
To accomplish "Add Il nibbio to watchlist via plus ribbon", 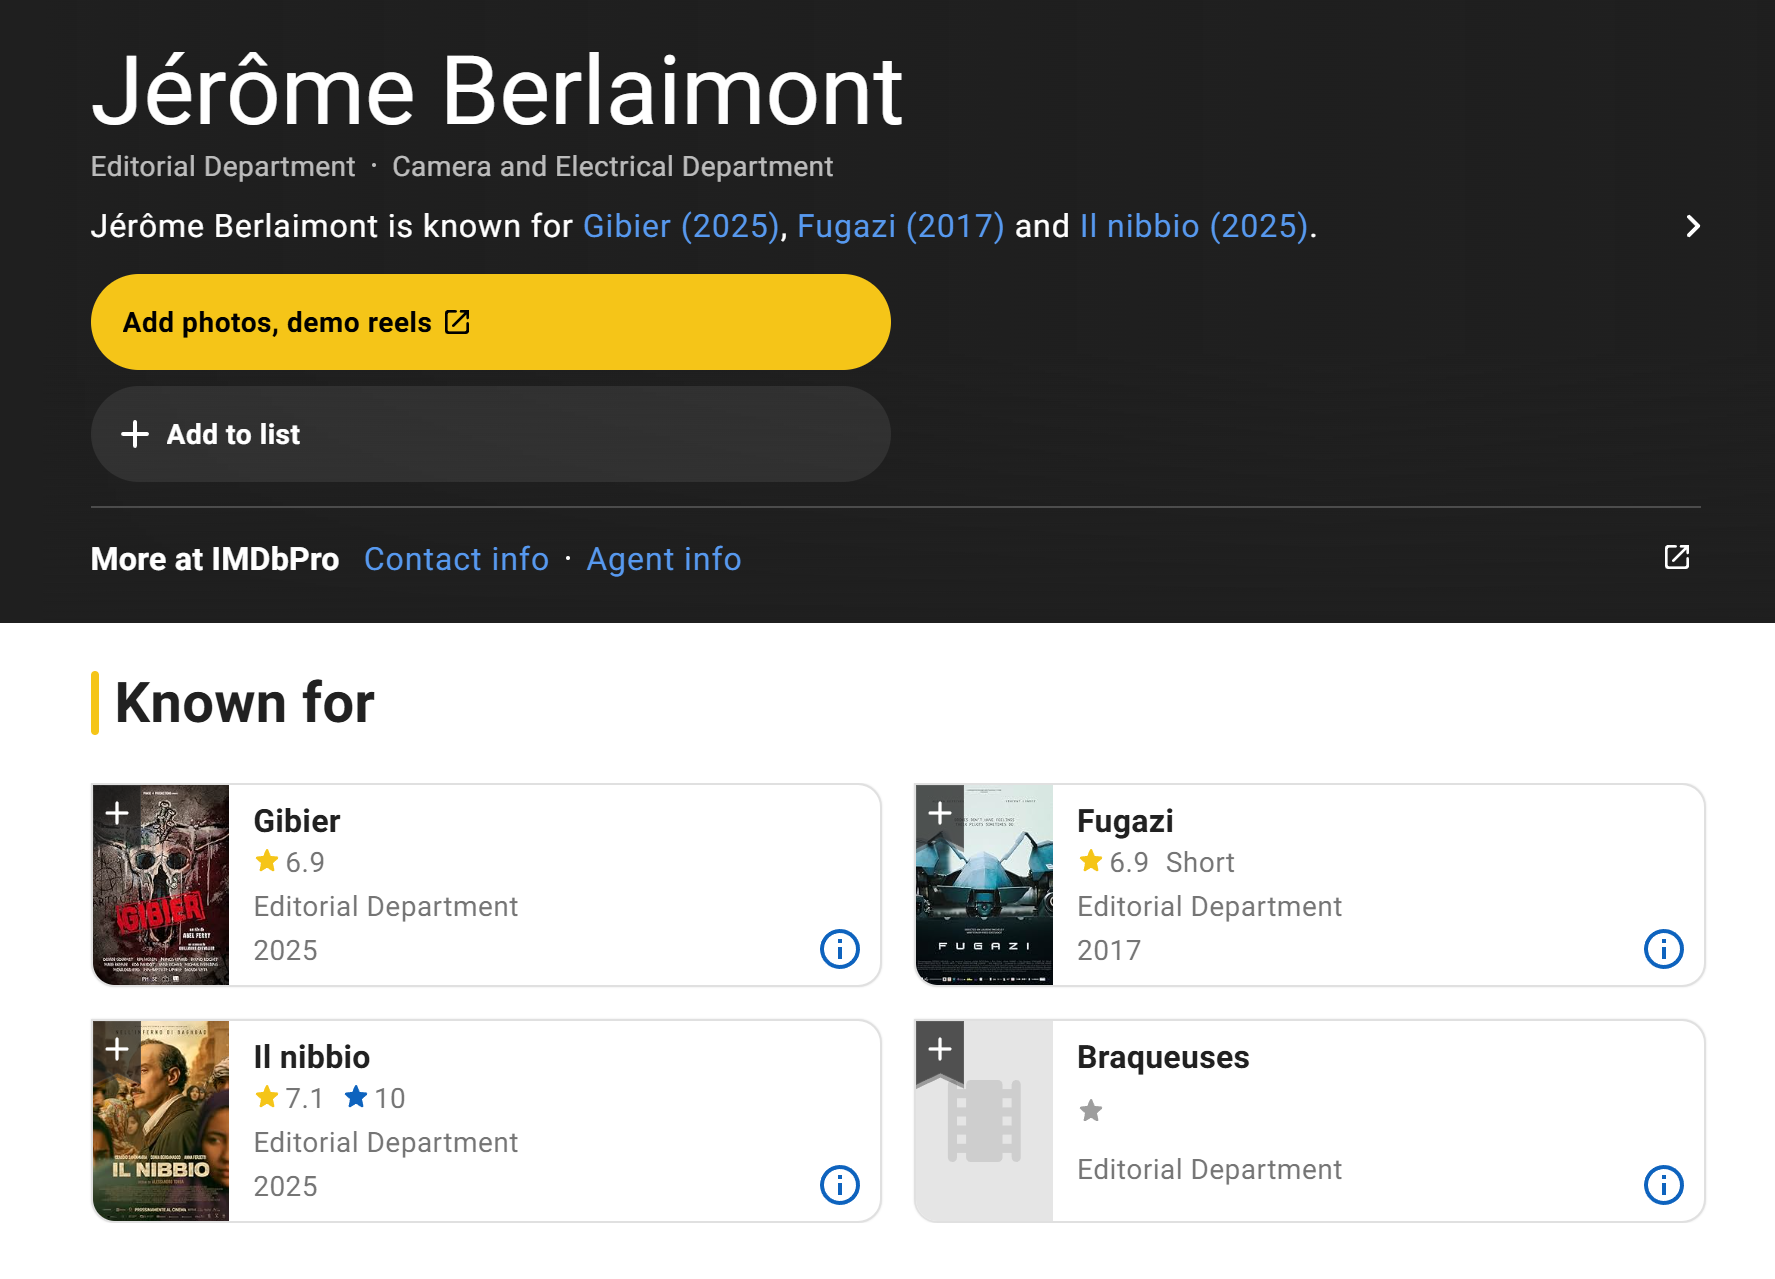I will click(x=117, y=1050).
